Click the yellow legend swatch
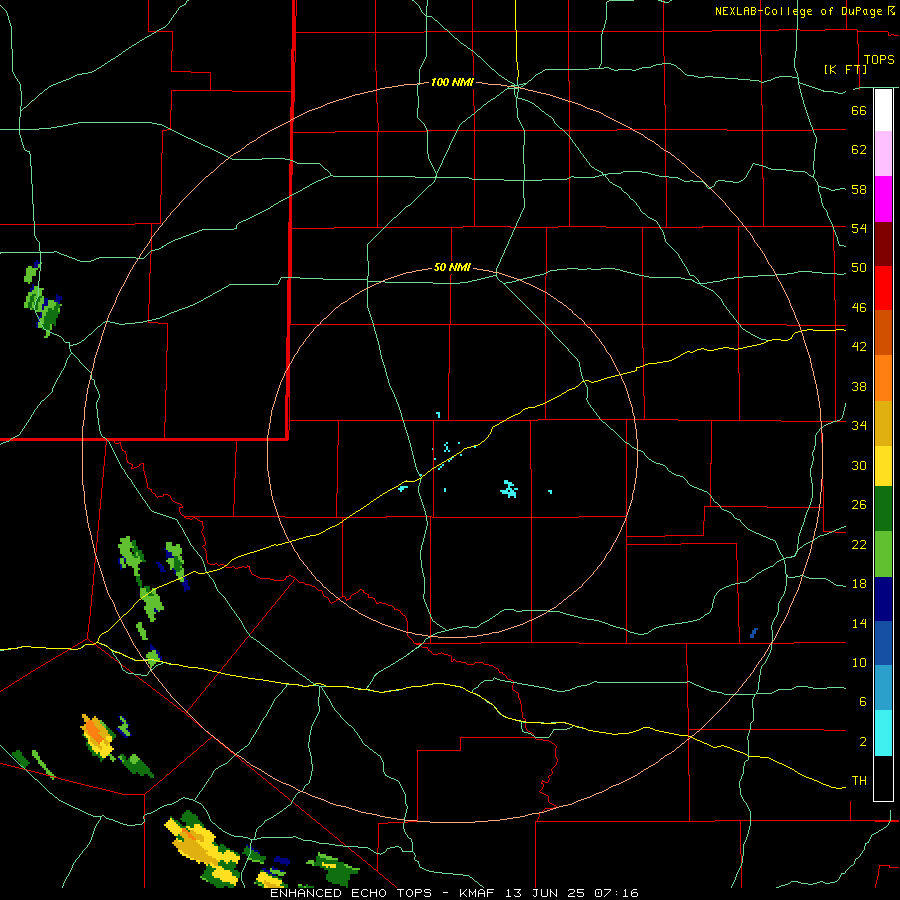Image resolution: width=900 pixels, height=900 pixels. click(883, 466)
